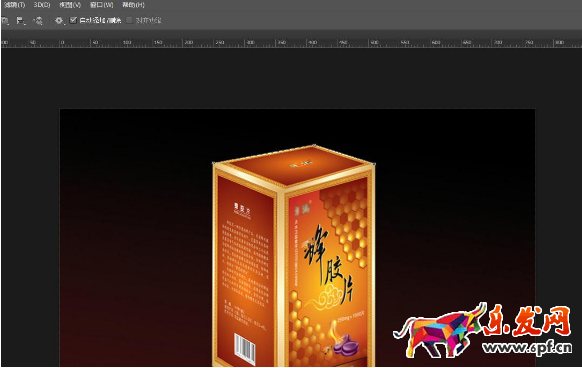
Task: Enable the Align Edges checkbox
Action: point(129,20)
